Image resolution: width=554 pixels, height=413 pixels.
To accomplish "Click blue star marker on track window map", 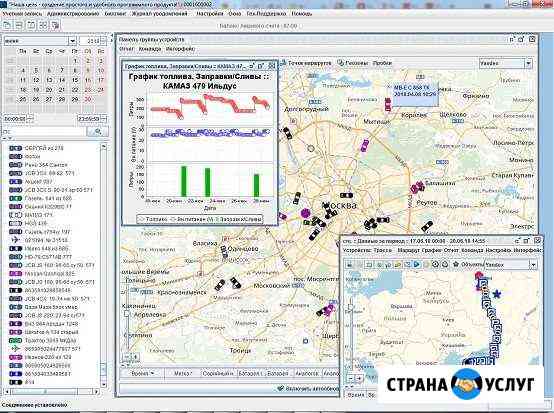I will pos(497,294).
